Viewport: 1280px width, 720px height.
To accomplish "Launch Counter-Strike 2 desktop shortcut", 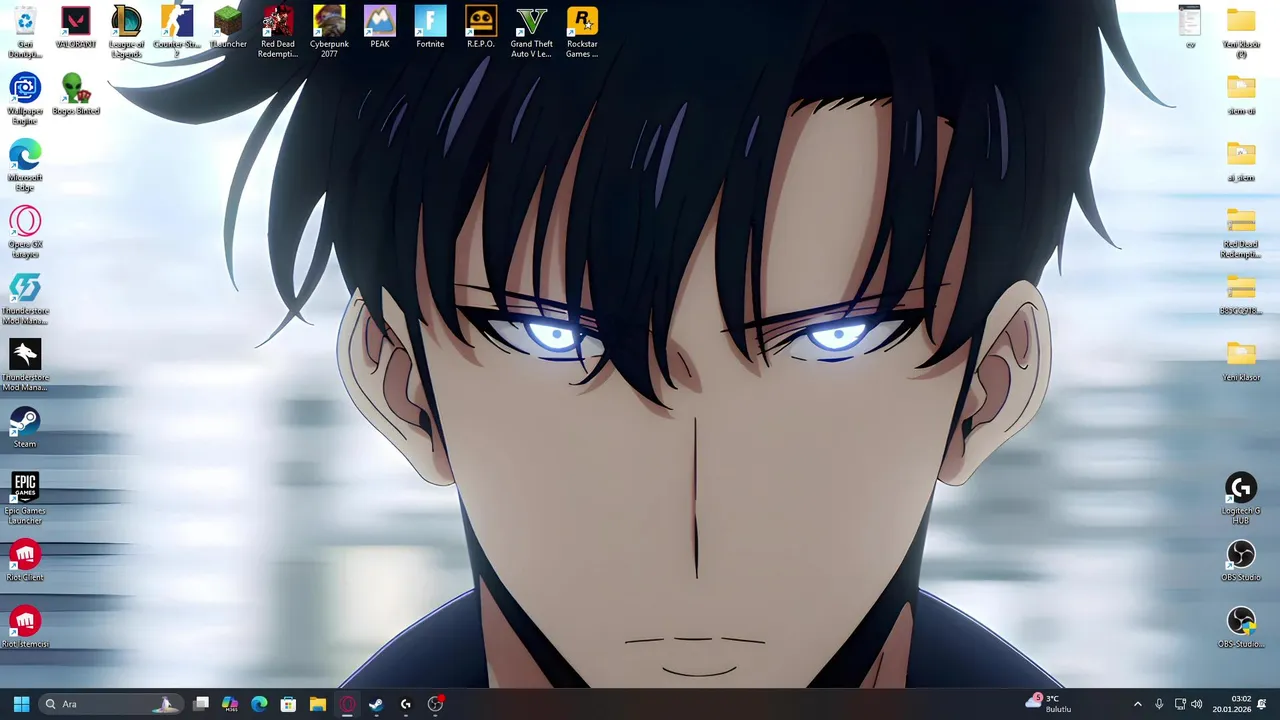I will point(177,32).
